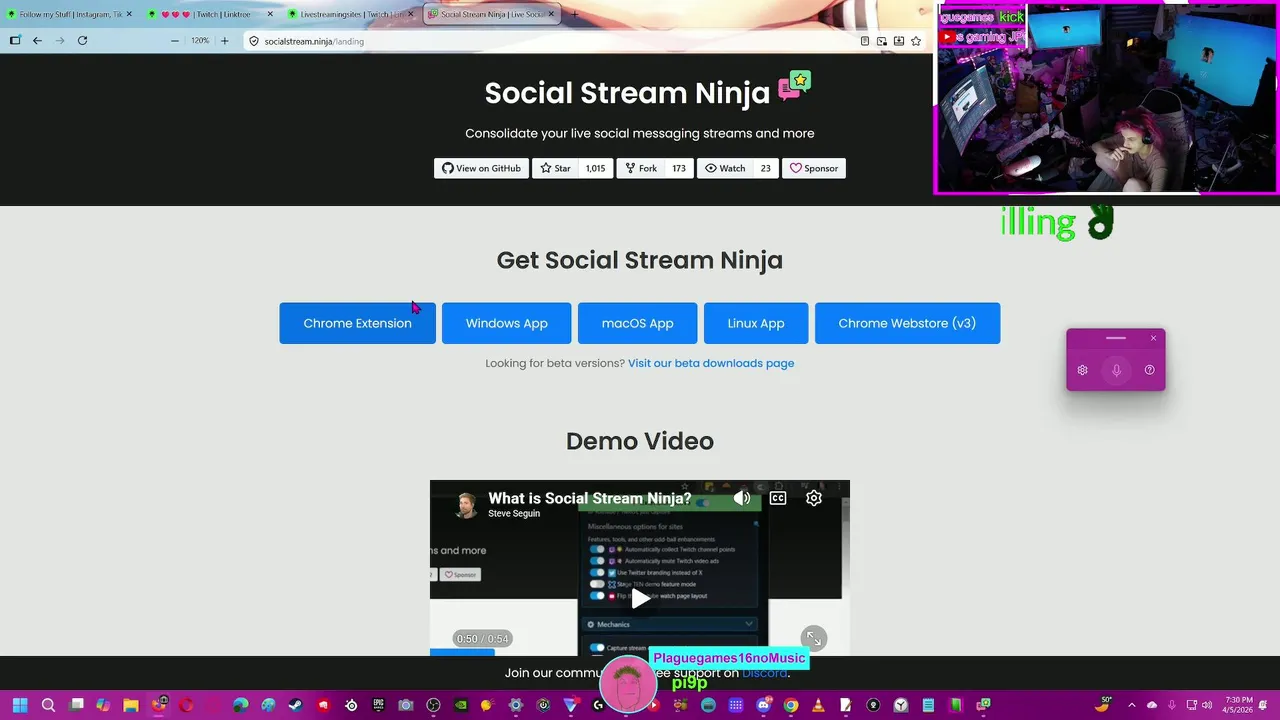Star the repository on GitHub
Screen dimensions: 1280x720
pos(555,168)
